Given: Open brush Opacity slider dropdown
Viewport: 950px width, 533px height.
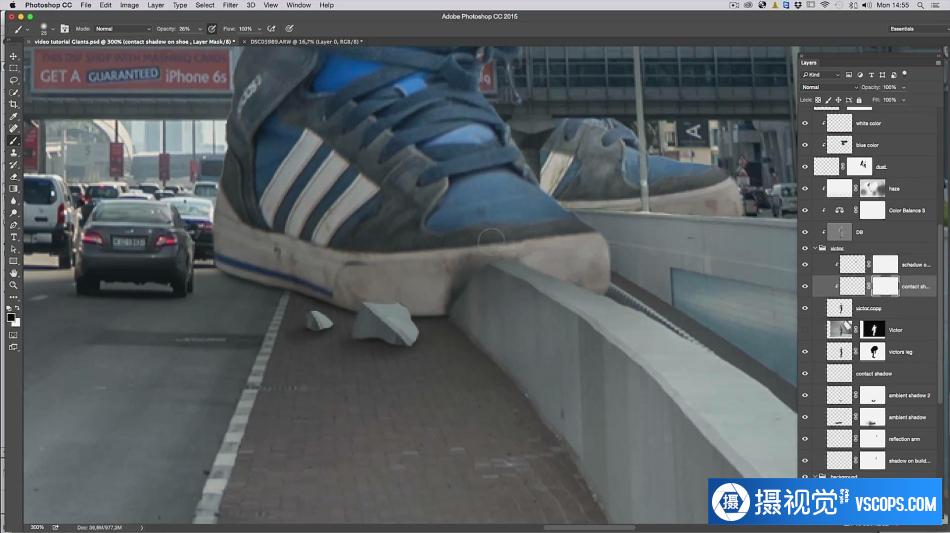Looking at the screenshot, I should (200, 28).
